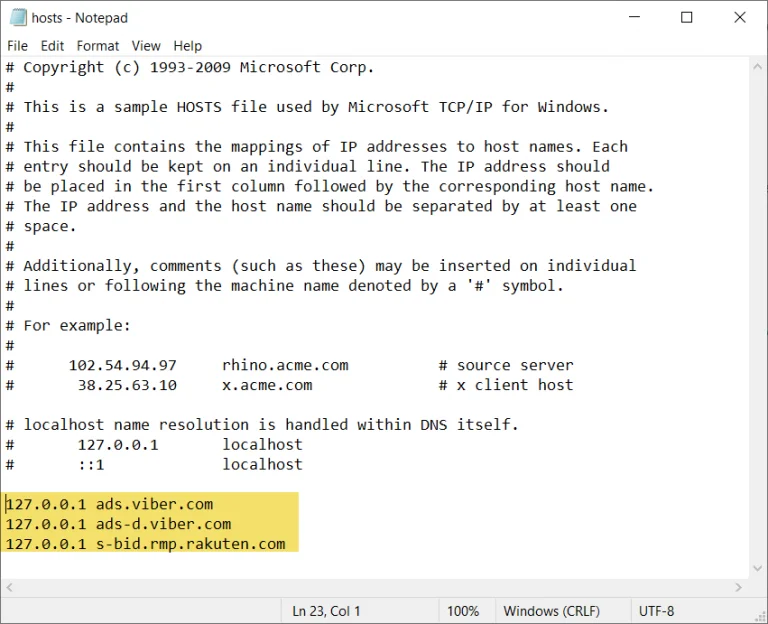The image size is (768, 624).
Task: Click the horizontal scrollbar track
Action: [373, 587]
